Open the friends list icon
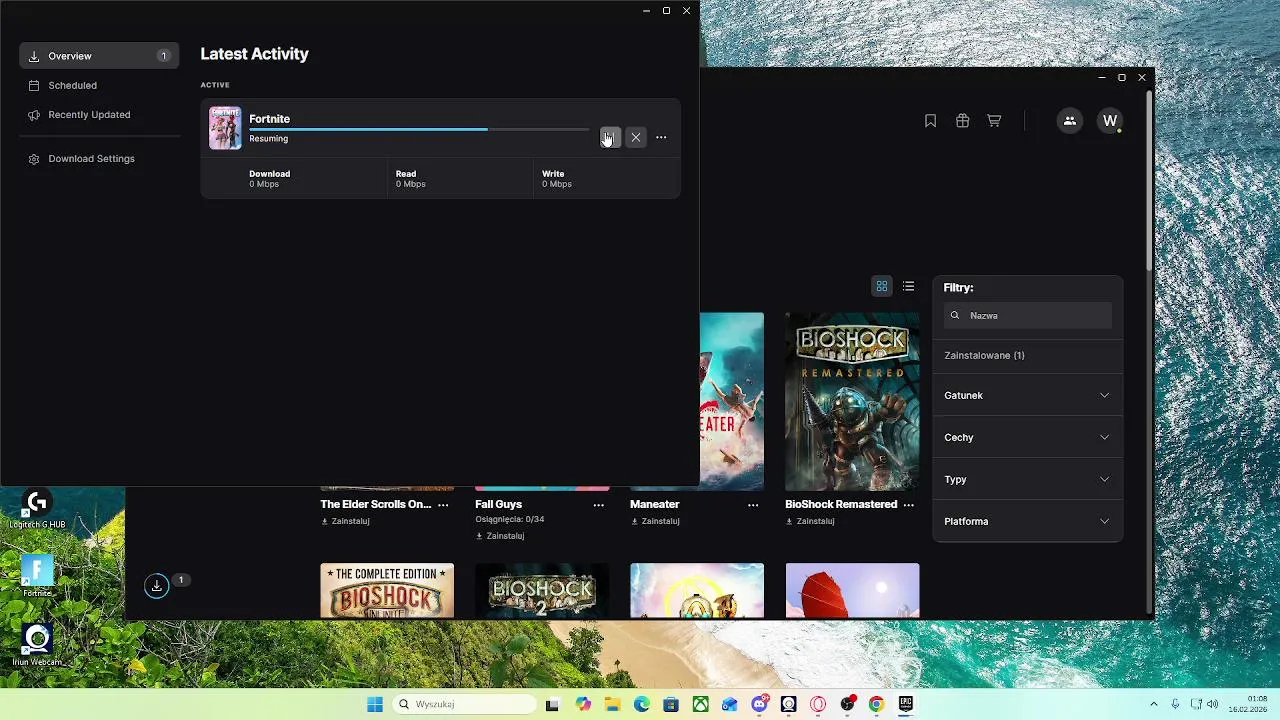The image size is (1280, 720). coord(1069,120)
